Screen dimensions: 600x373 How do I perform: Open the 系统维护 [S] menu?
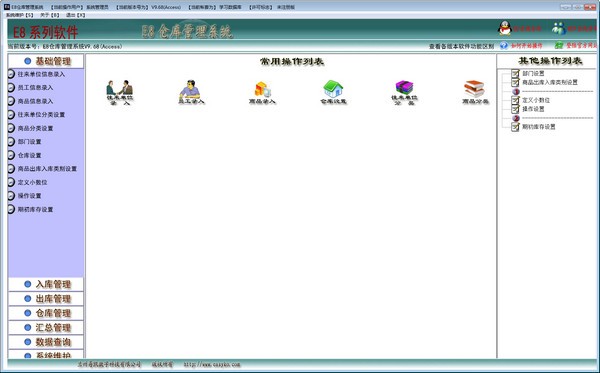click(x=20, y=15)
